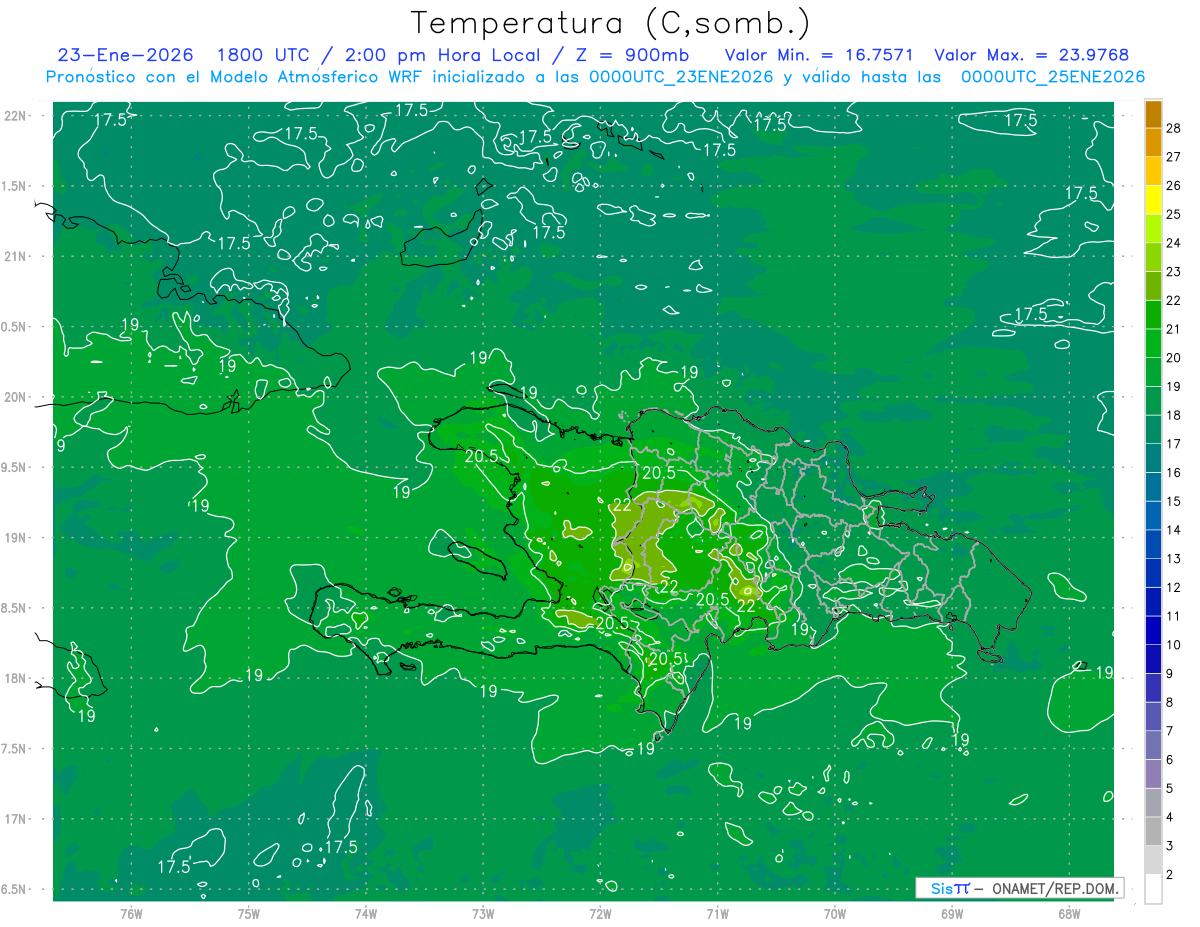Click the title 'Temperatura (C,somb.)'
The height and width of the screenshot is (927, 1200).
pos(611,23)
